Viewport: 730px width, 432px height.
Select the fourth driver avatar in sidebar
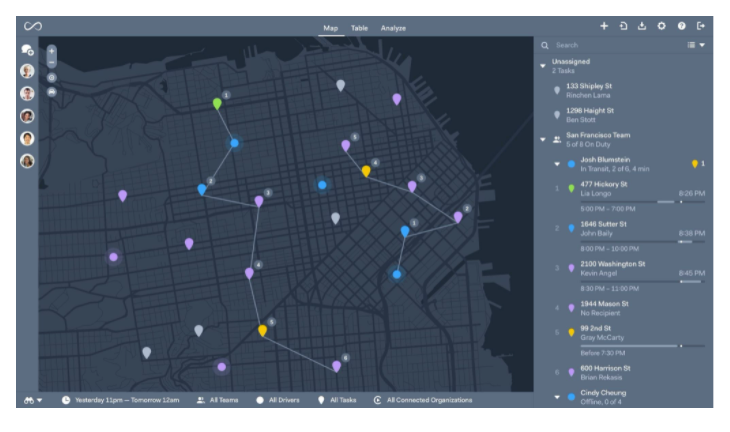pyautogui.click(x=27, y=138)
